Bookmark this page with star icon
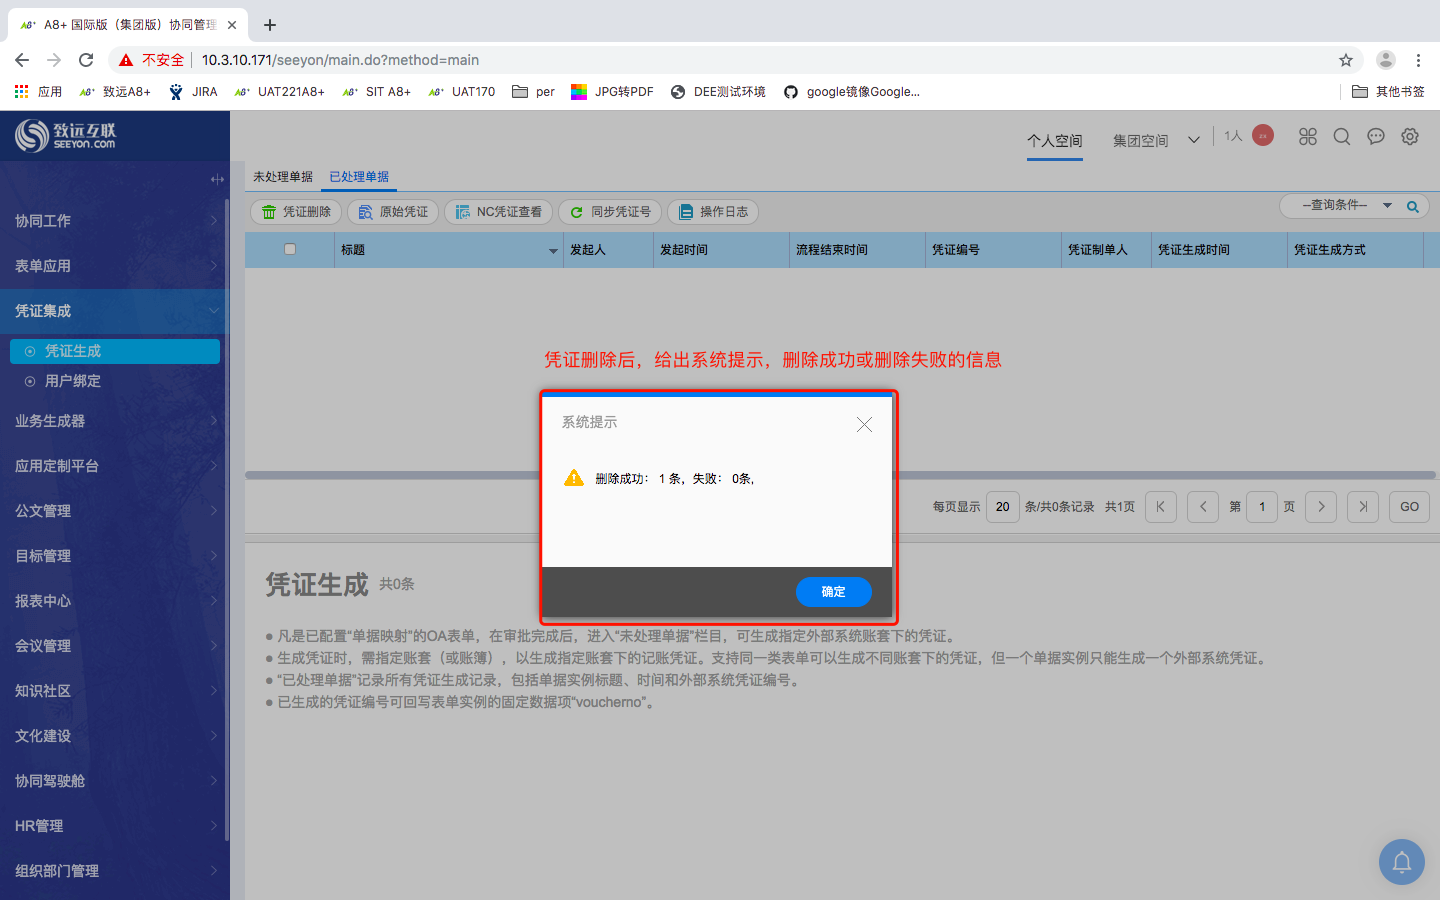This screenshot has height=900, width=1440. click(x=1346, y=60)
